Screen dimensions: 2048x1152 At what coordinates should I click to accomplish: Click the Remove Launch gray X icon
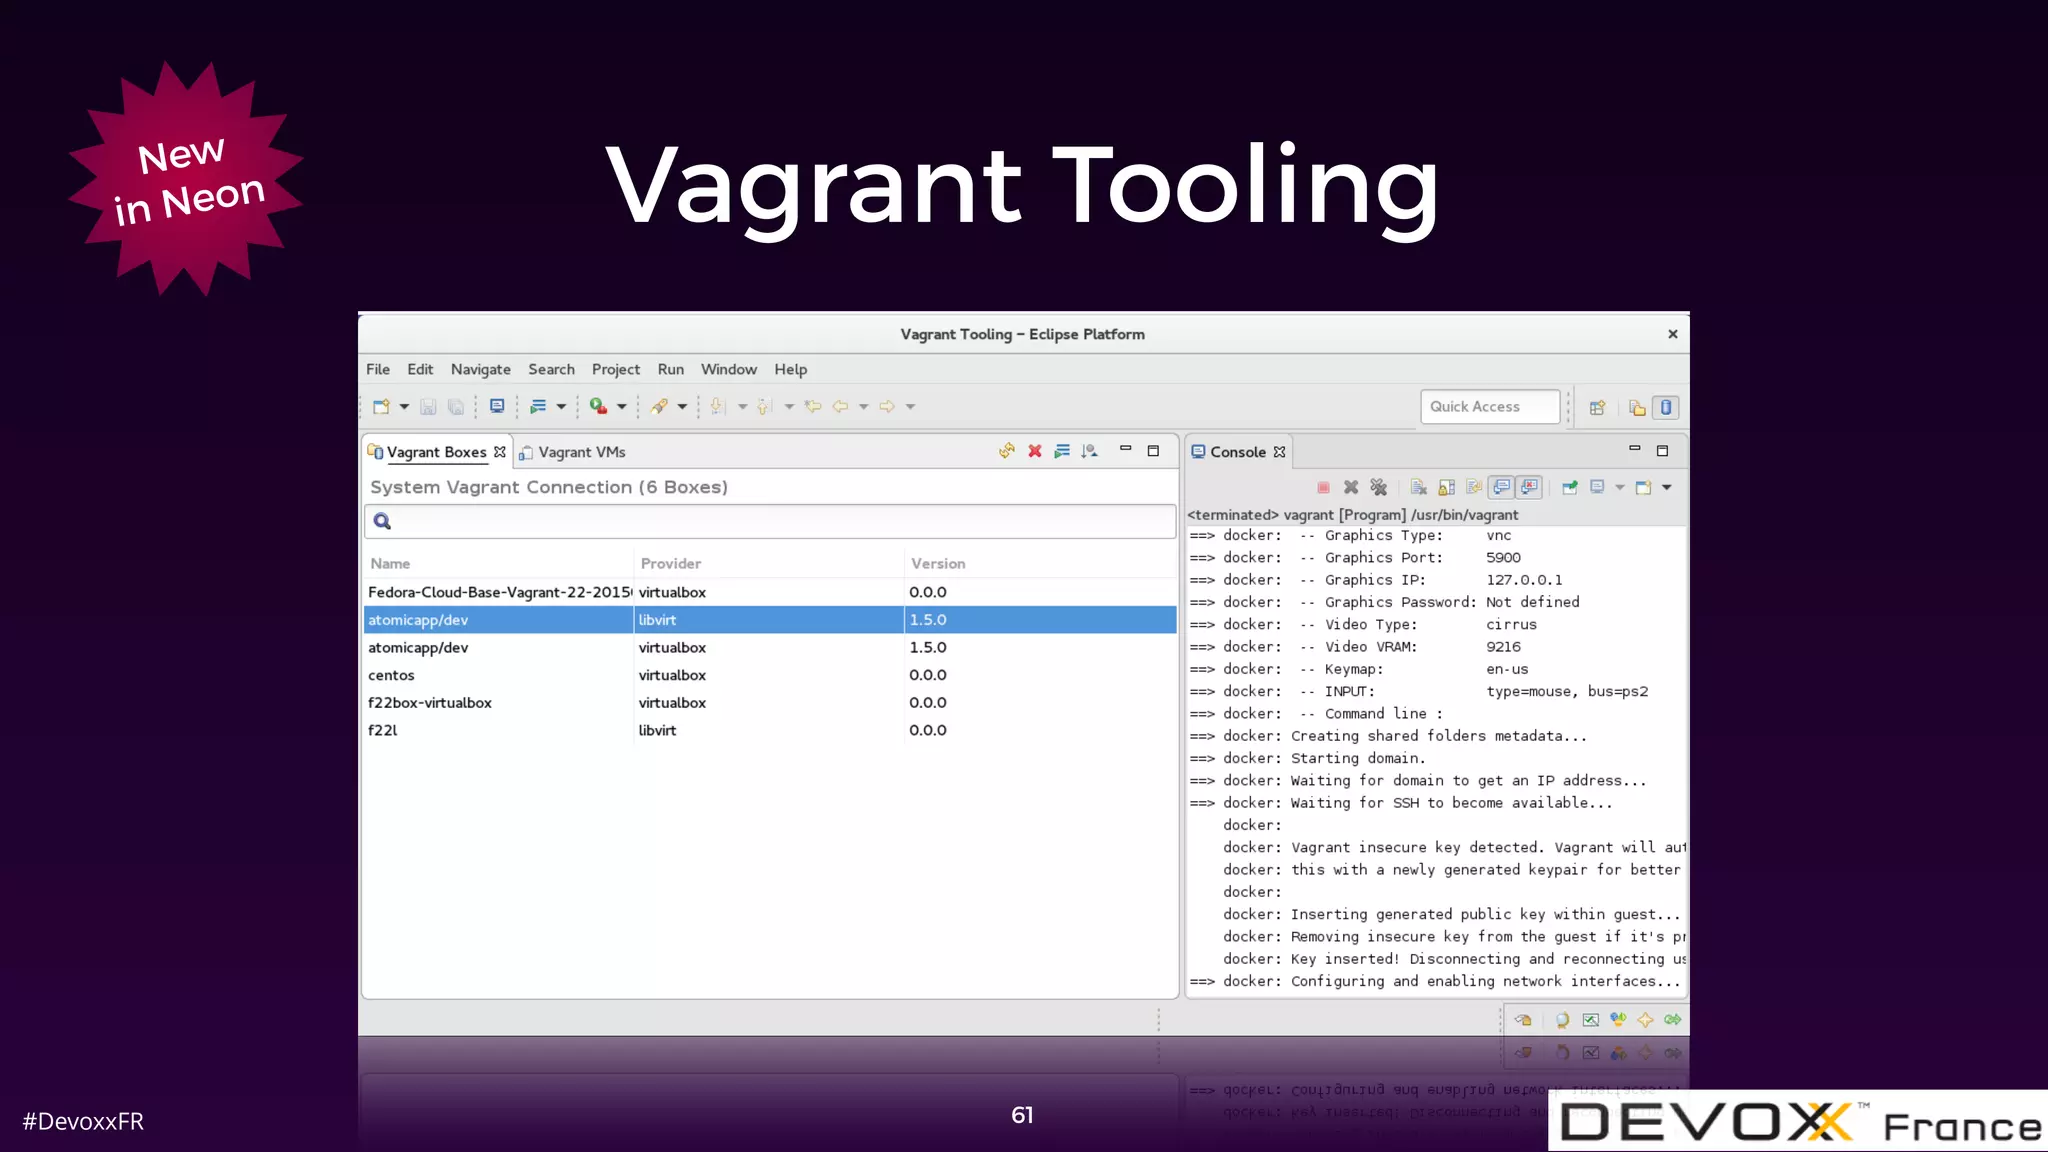(x=1351, y=487)
